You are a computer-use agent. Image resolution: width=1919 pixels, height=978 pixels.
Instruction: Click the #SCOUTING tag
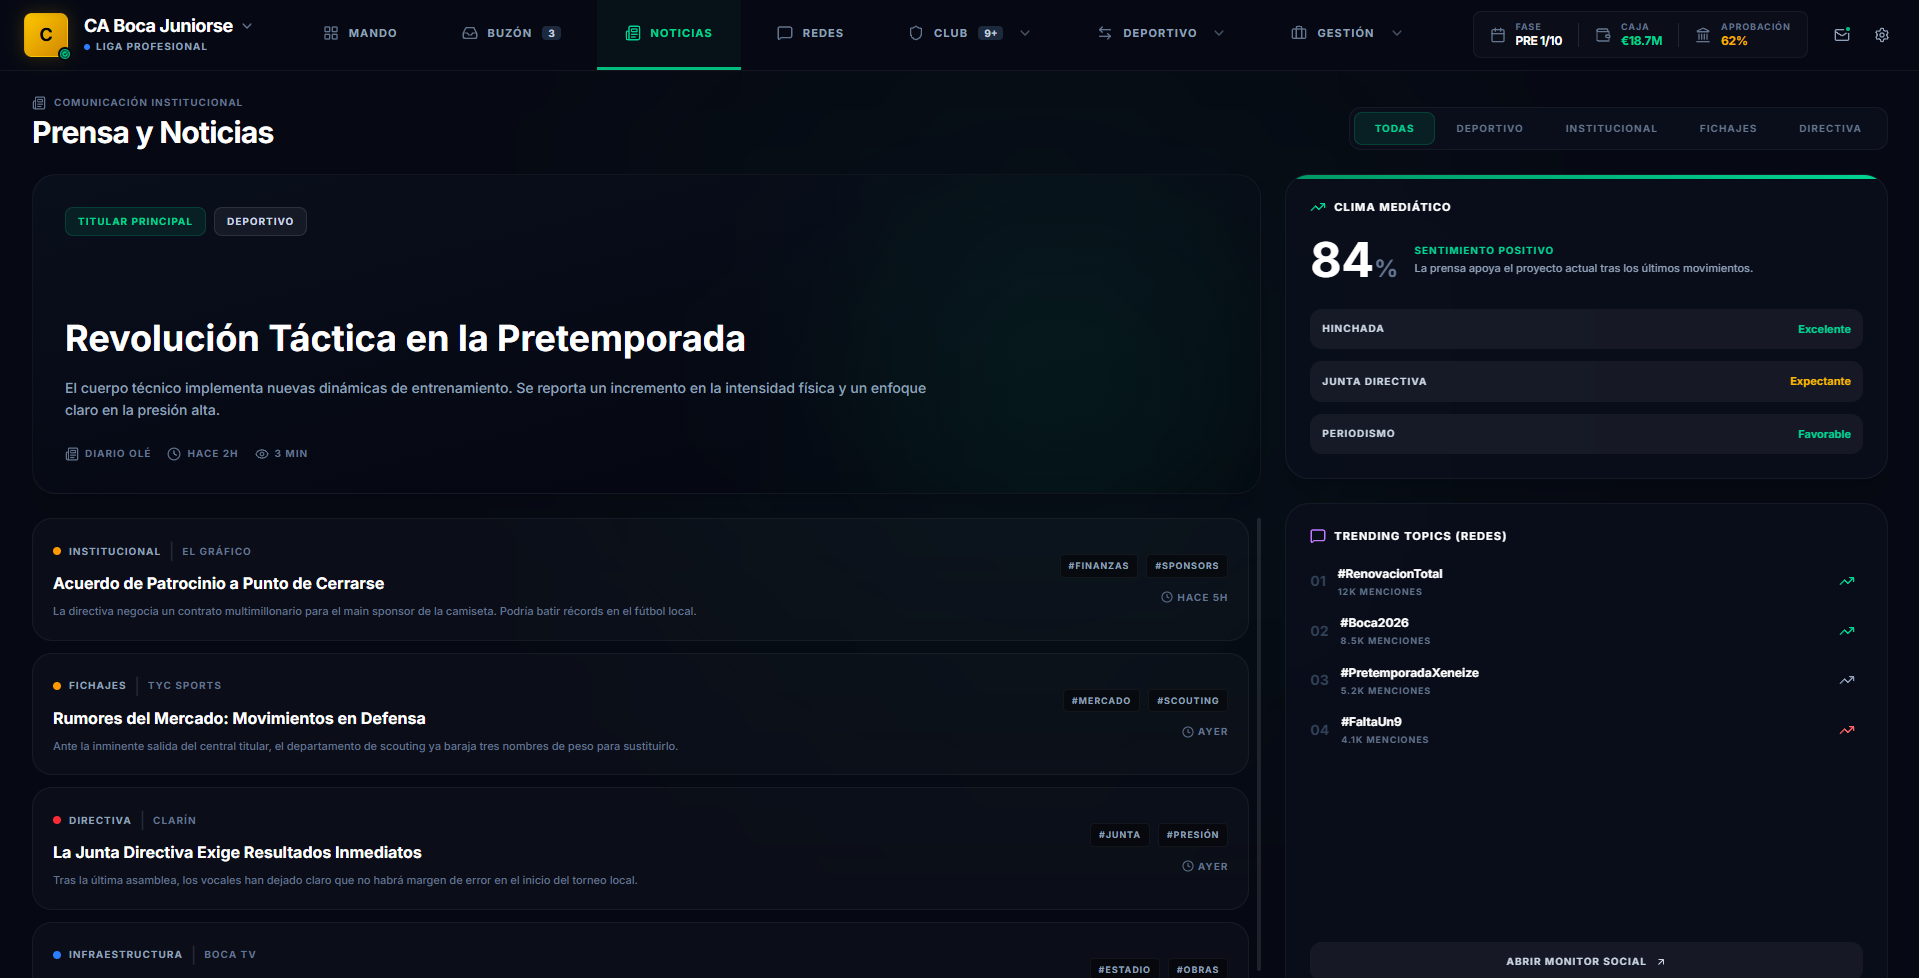[x=1188, y=701]
